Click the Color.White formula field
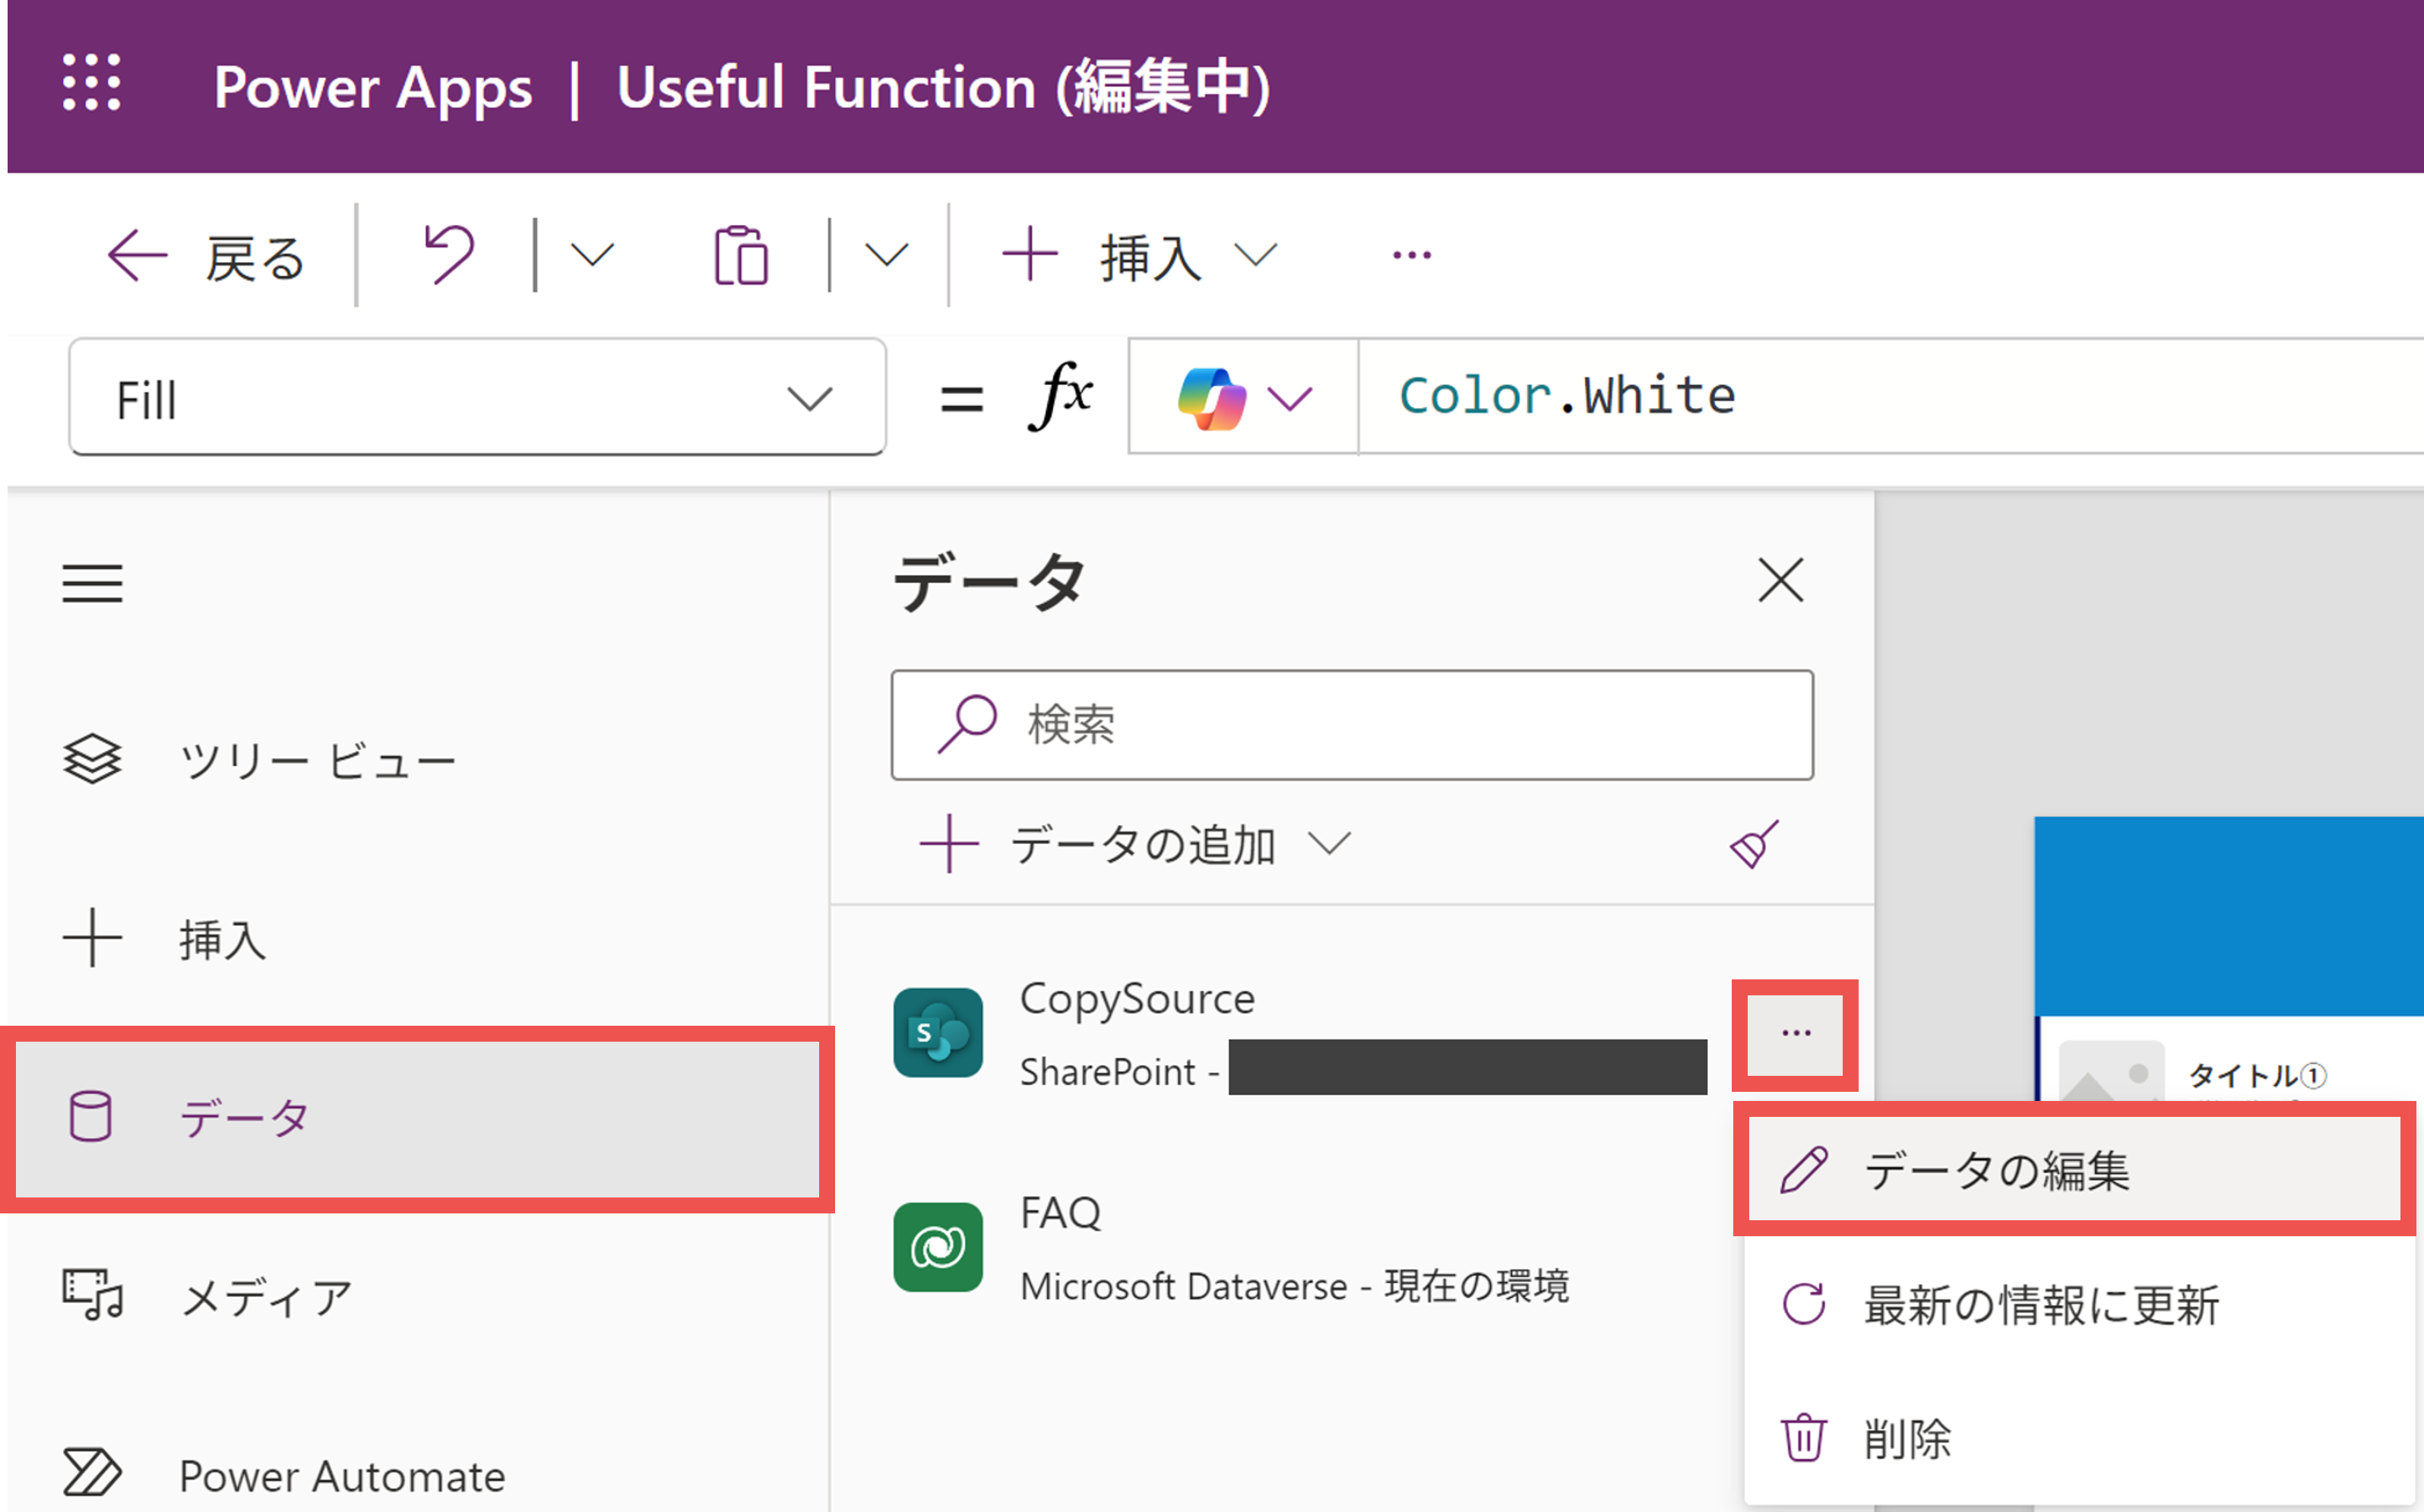 [x=1890, y=396]
